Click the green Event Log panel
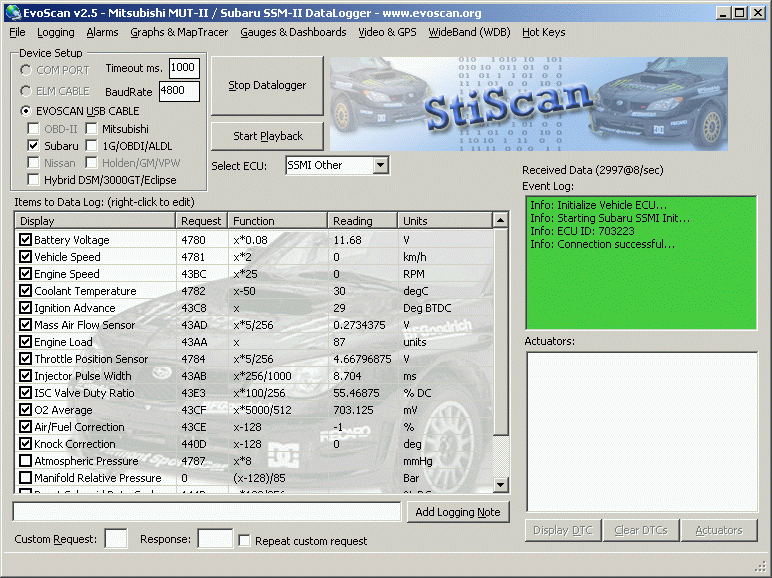772x578 pixels. [x=641, y=262]
